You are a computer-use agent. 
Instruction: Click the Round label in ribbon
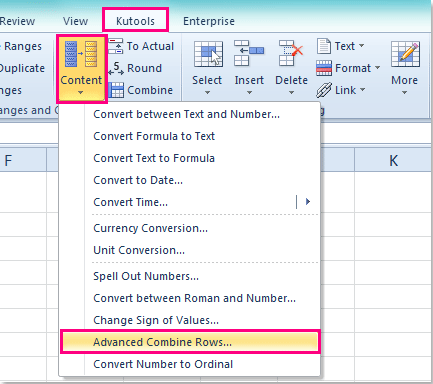[x=145, y=68]
